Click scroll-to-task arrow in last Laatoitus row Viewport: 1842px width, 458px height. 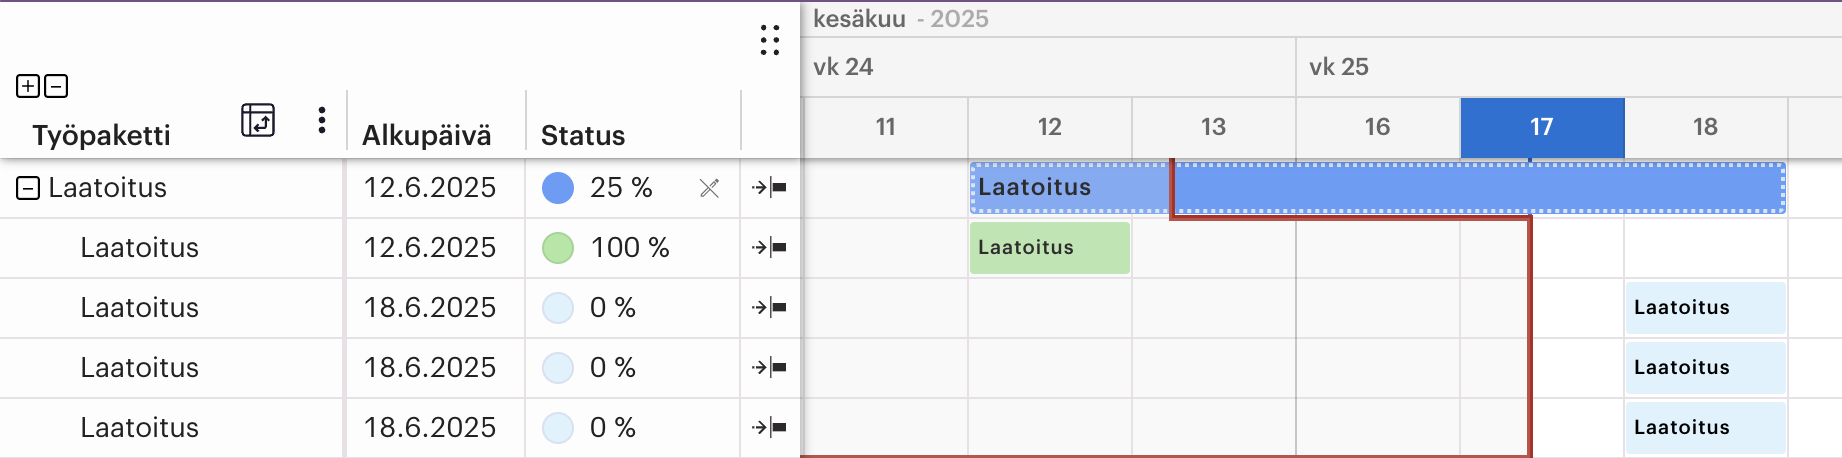click(x=770, y=427)
